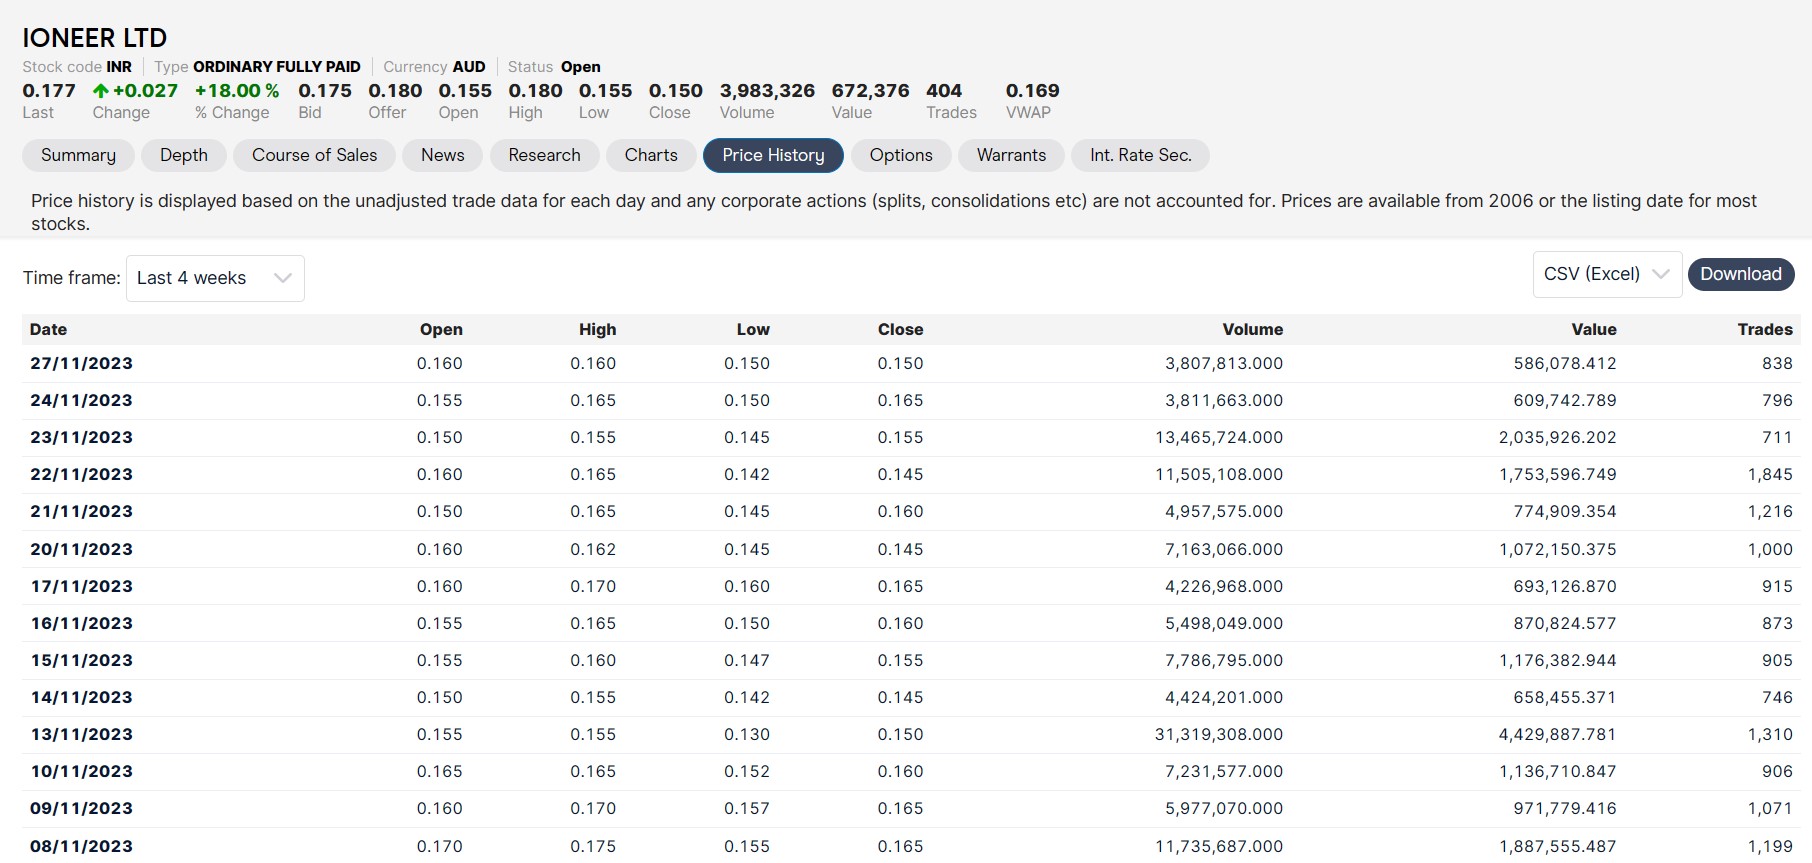The image size is (1812, 863).
Task: Click volume 11,505,108.000 cell
Action: (x=1218, y=474)
